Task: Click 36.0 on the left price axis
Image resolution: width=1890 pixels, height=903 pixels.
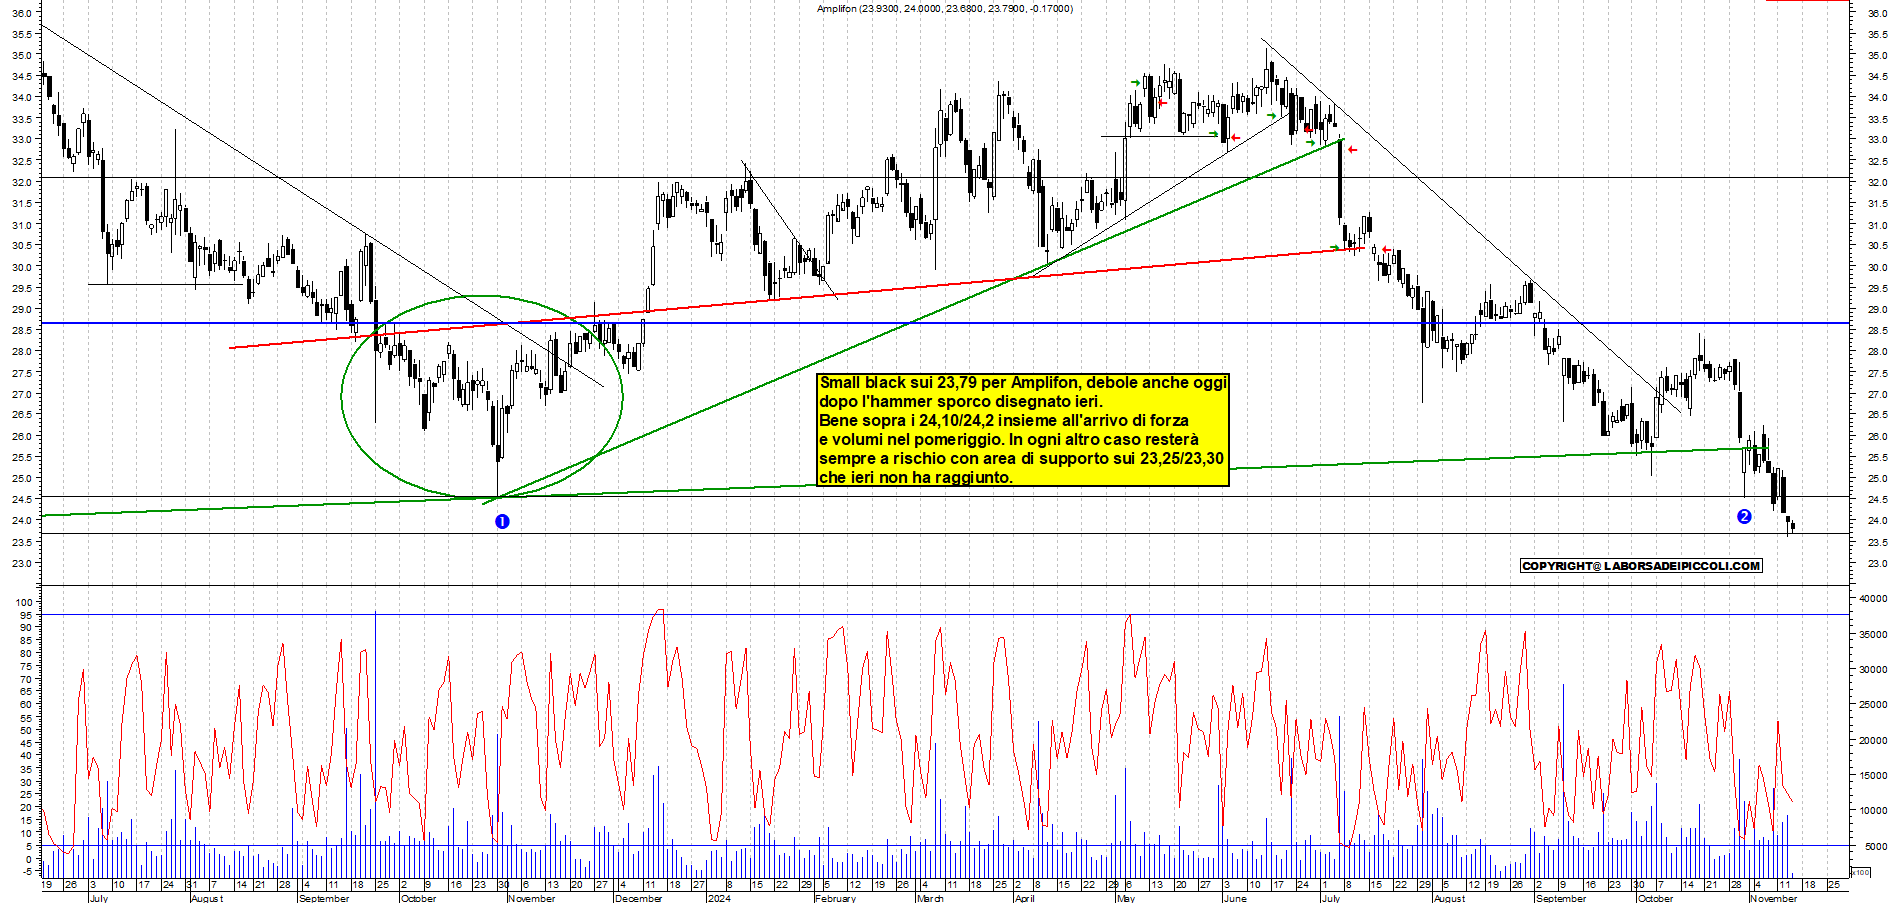Action: tap(22, 13)
